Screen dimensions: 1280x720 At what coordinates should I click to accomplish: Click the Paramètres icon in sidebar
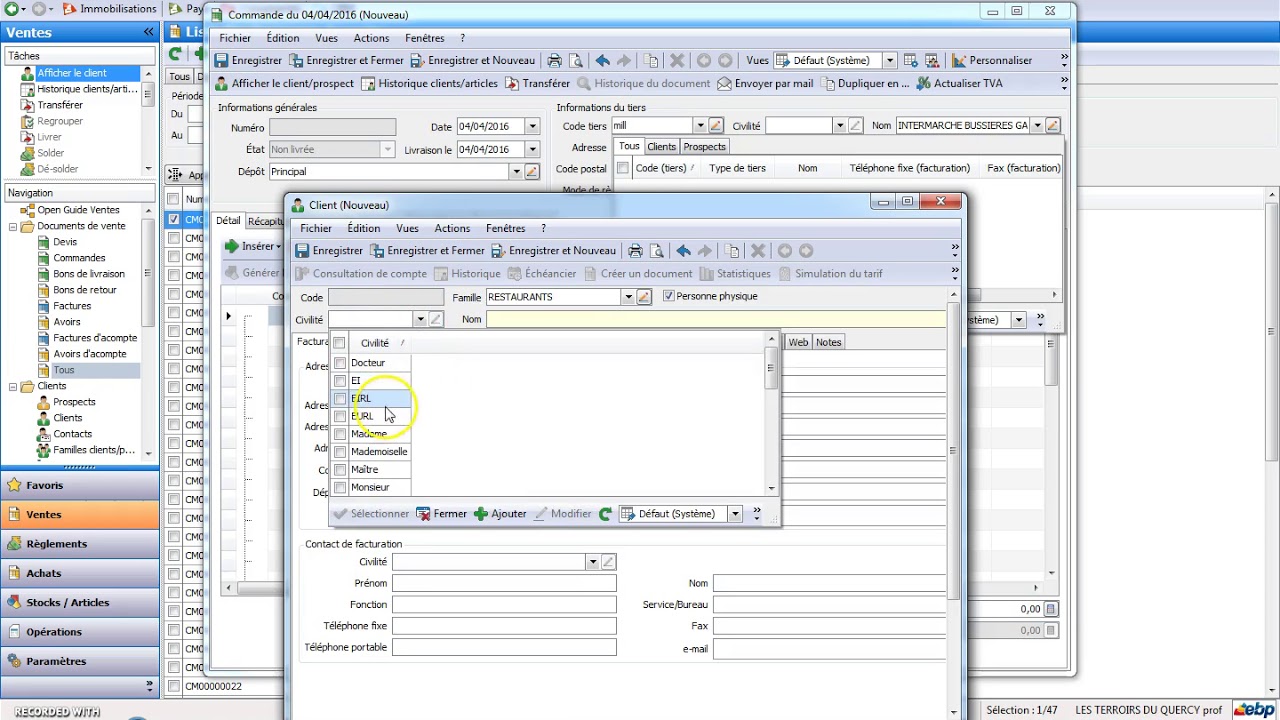(14, 661)
